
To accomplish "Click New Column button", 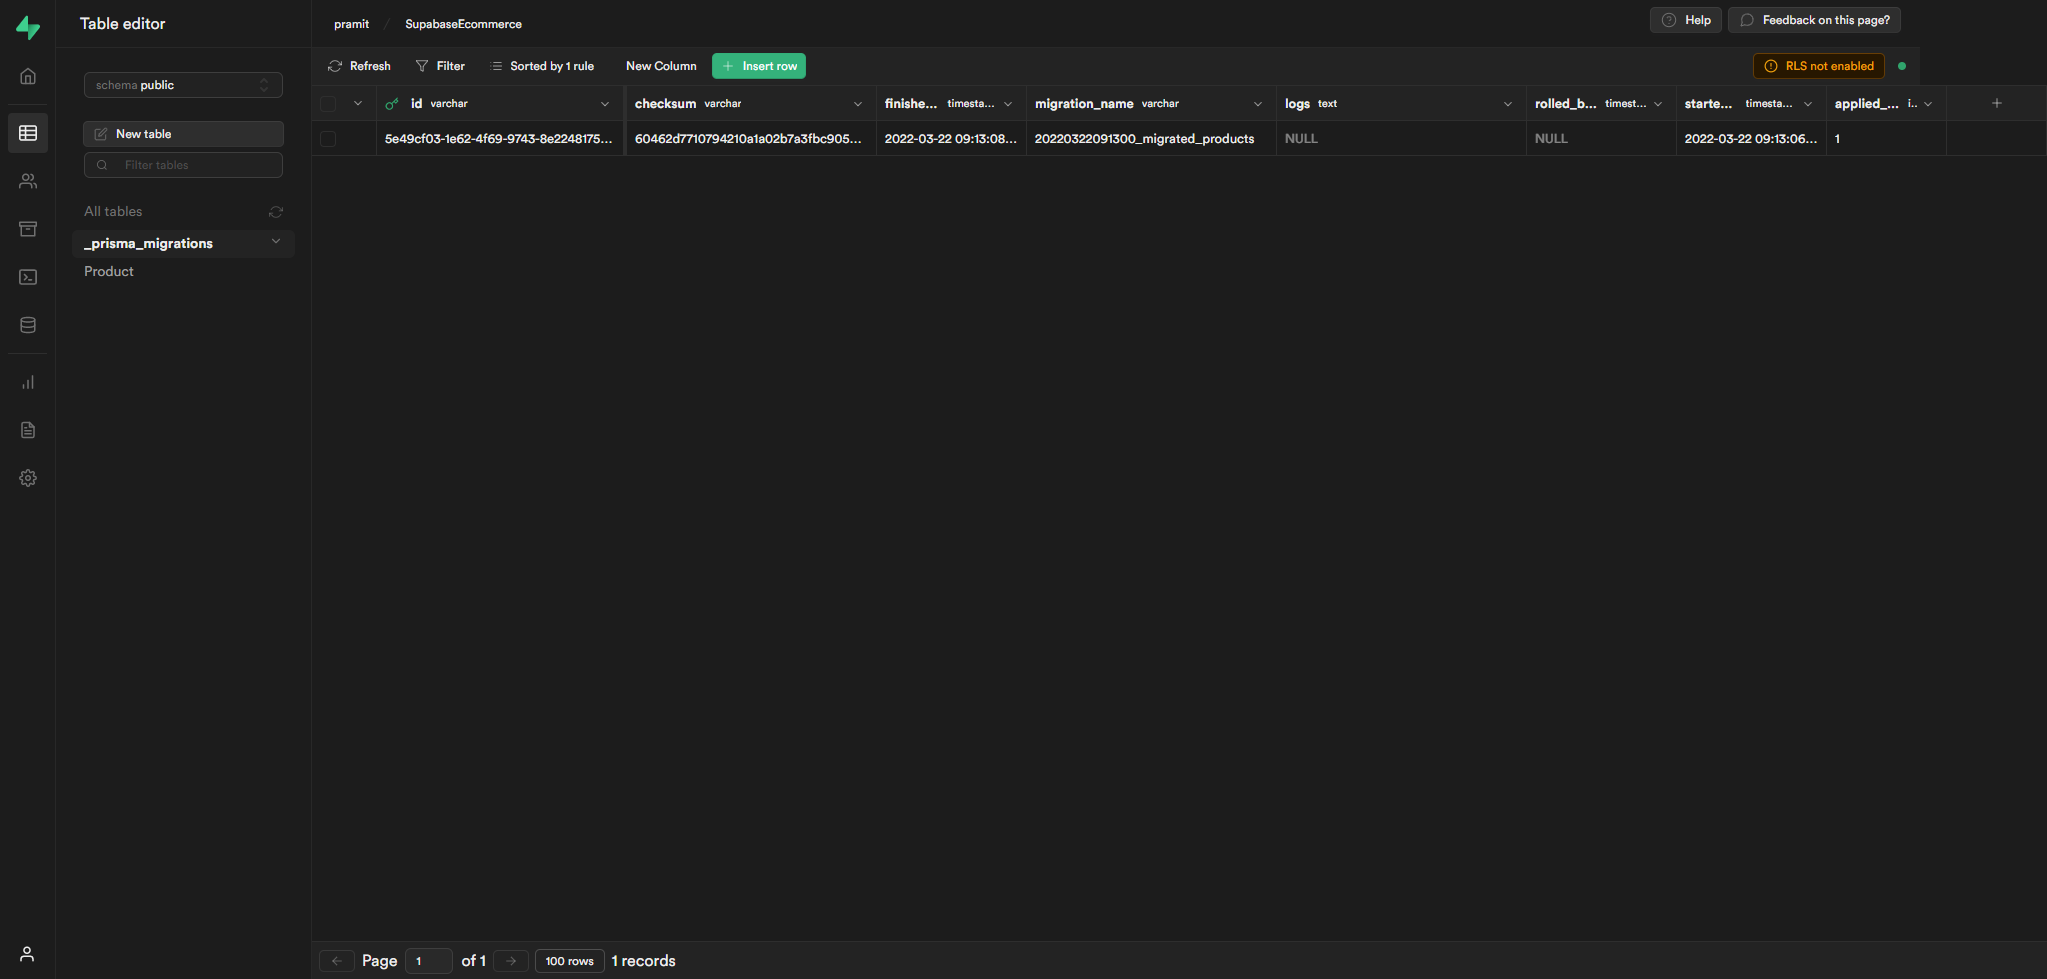I will pos(661,66).
